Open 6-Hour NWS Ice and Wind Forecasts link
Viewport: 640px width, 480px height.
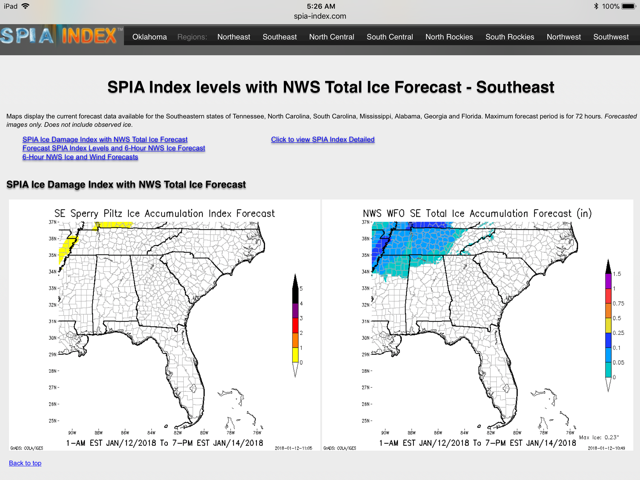(80, 157)
